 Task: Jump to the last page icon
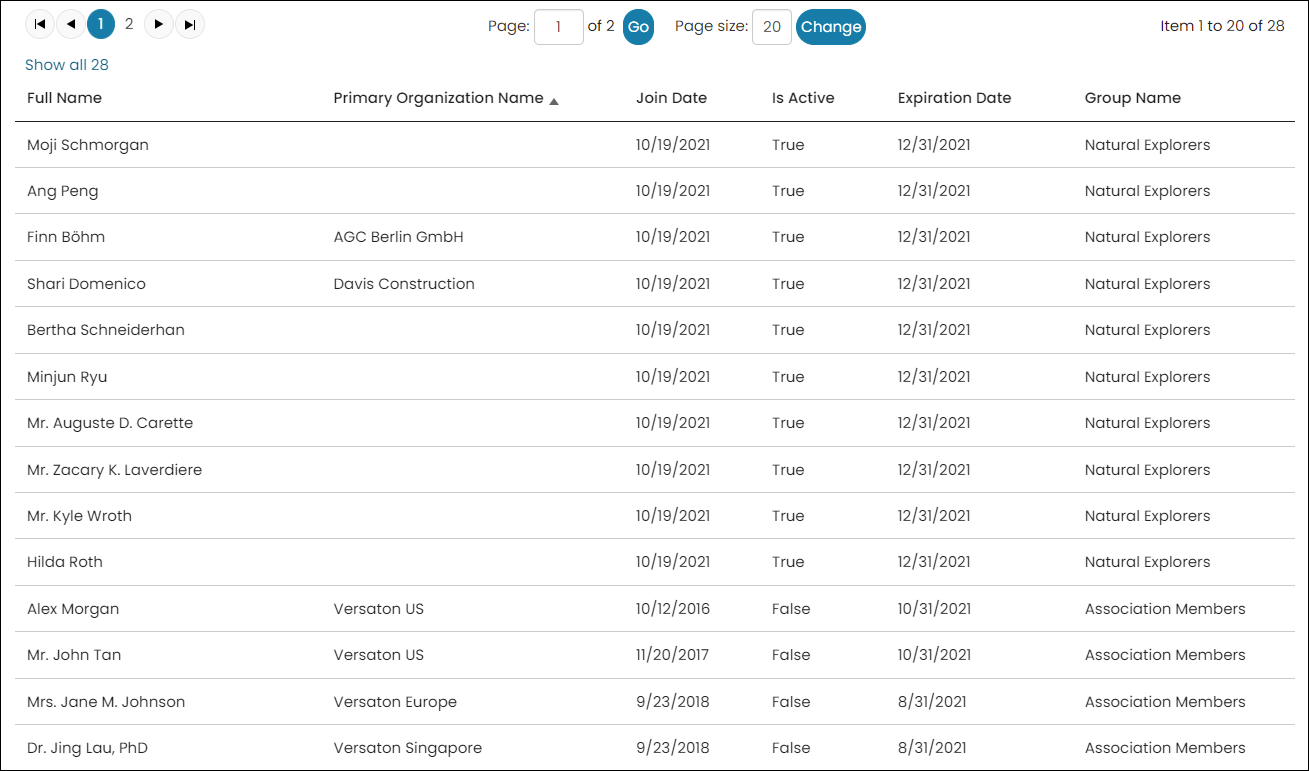point(190,24)
